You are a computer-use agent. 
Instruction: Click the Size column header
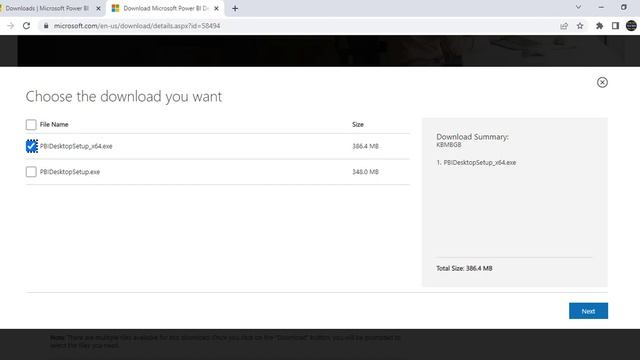[x=358, y=124]
